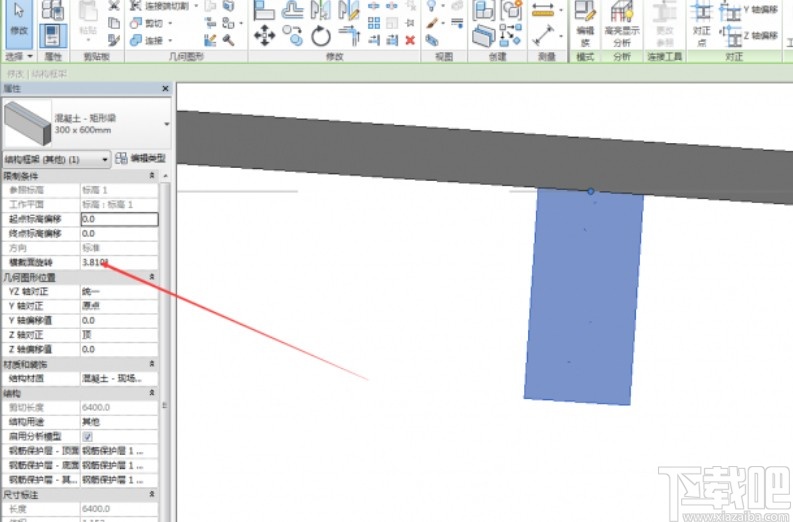Click the red Delete X icon

coord(410,40)
